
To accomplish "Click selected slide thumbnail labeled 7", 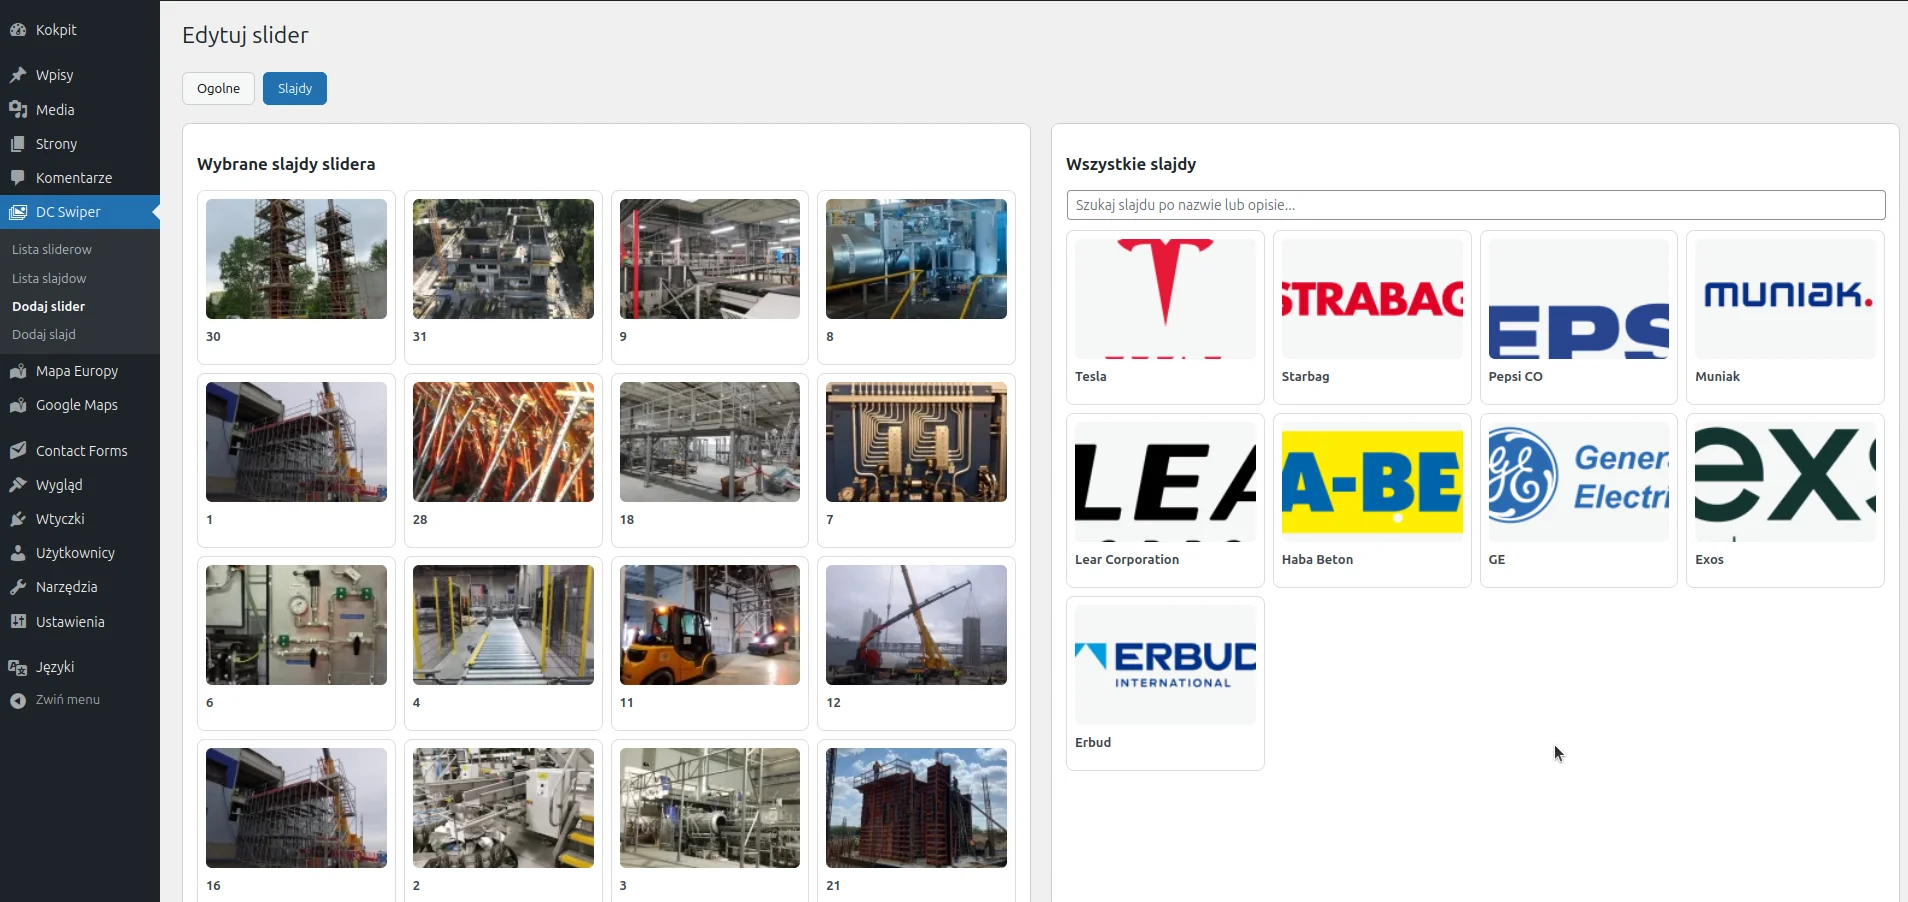I will (916, 442).
